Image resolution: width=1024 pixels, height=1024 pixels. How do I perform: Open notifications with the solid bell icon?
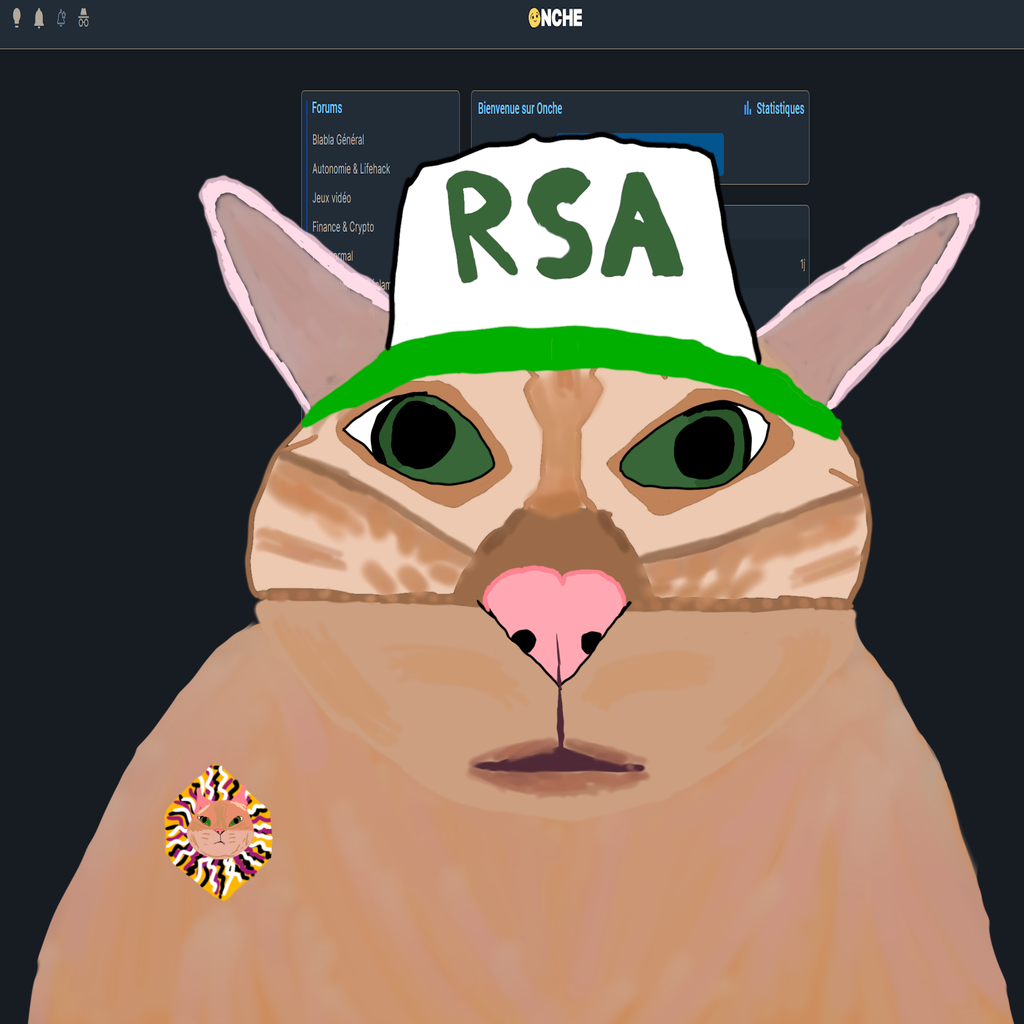point(39,18)
